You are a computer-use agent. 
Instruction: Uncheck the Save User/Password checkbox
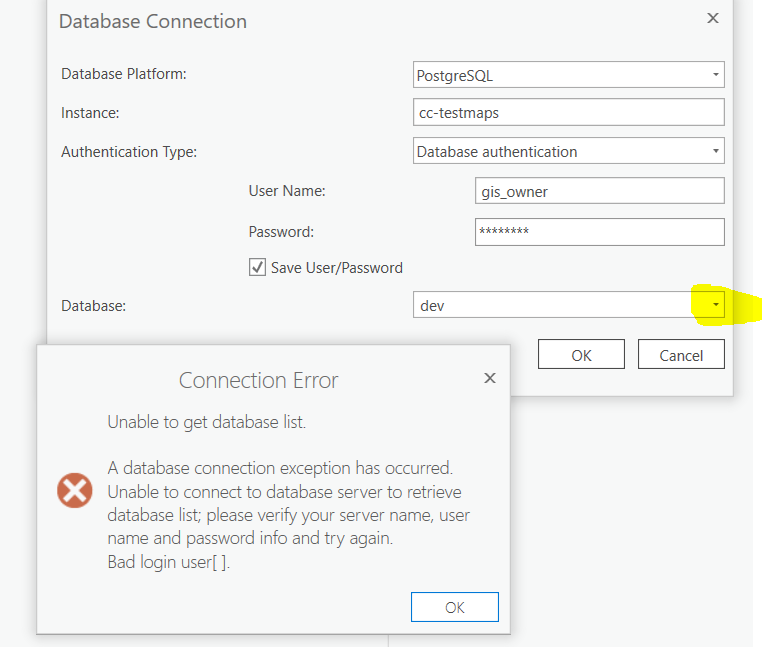coord(258,268)
